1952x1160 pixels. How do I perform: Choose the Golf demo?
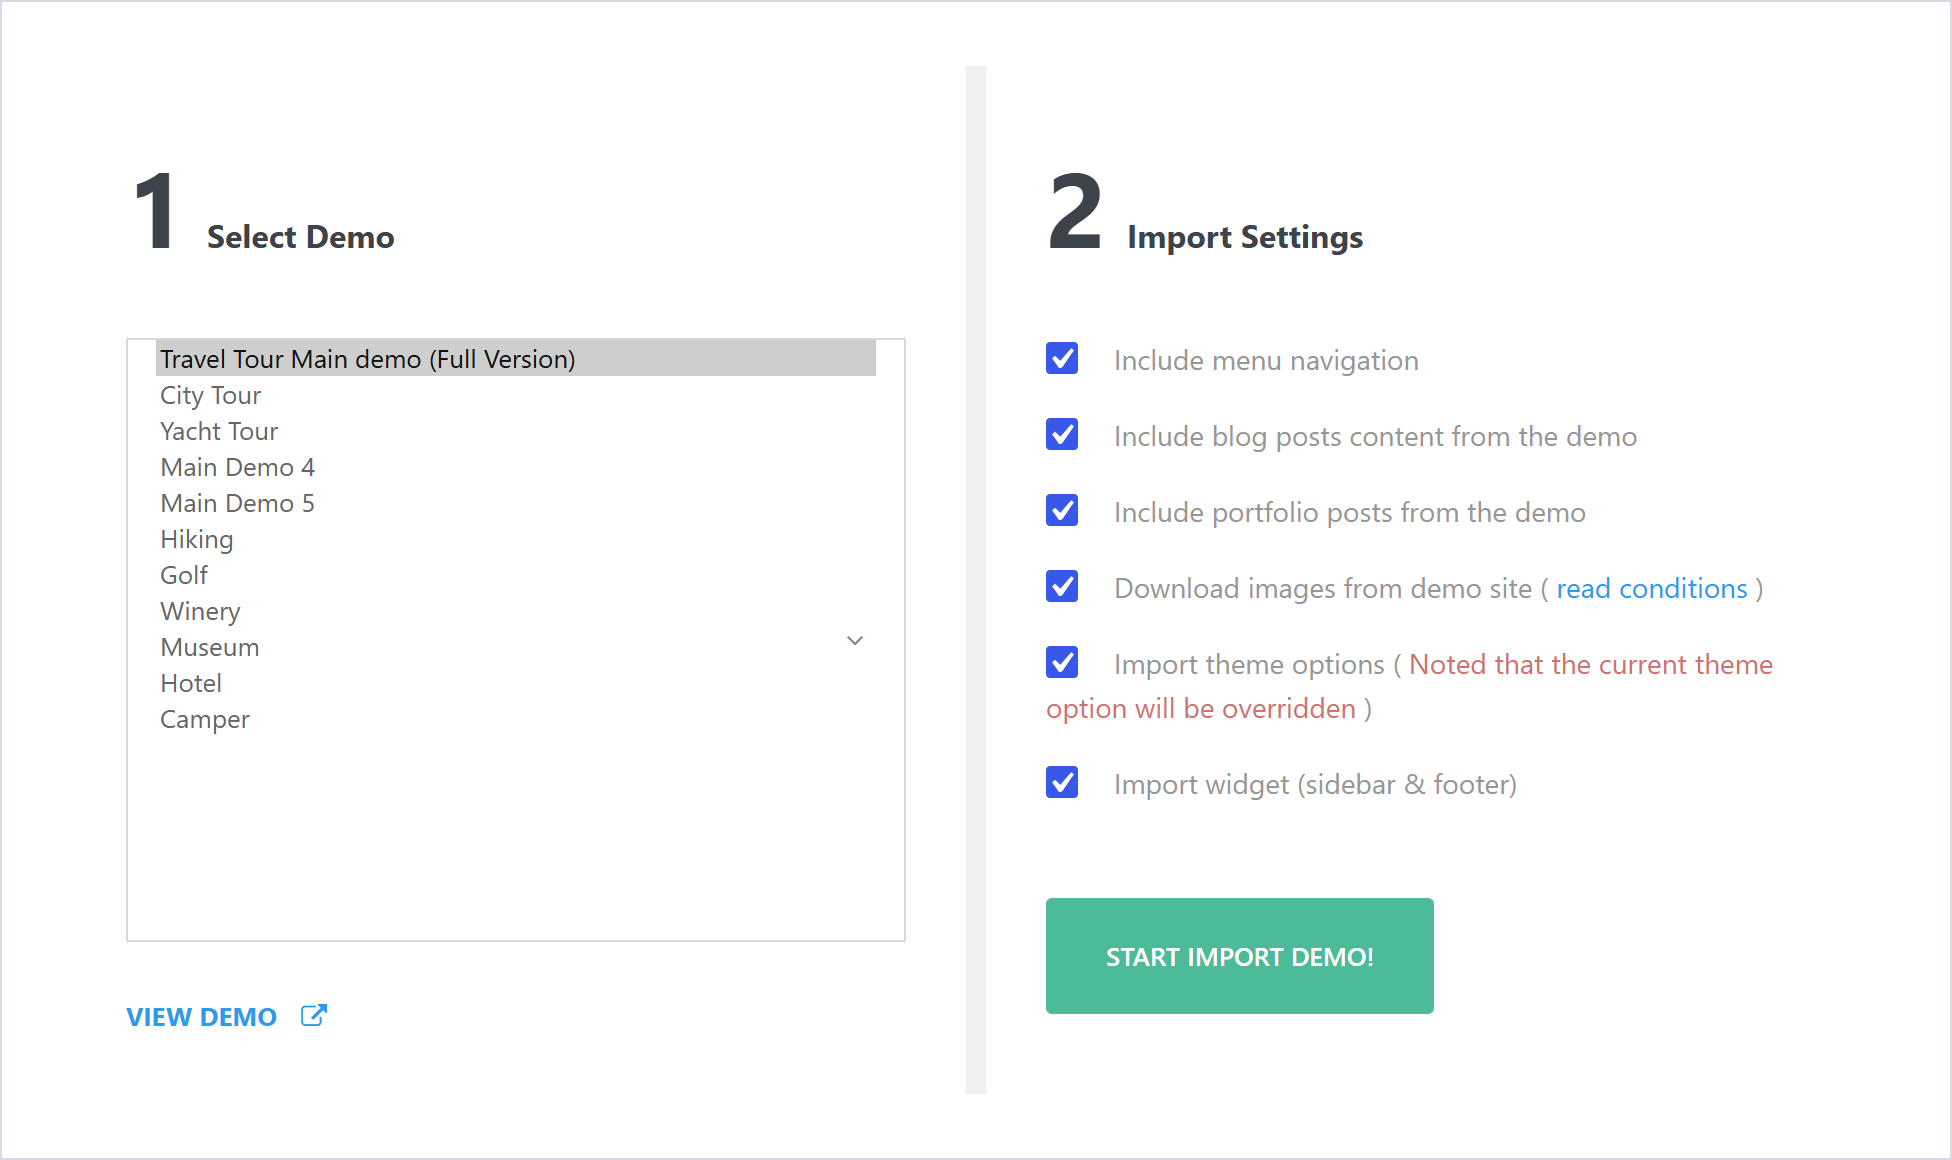pyautogui.click(x=516, y=574)
